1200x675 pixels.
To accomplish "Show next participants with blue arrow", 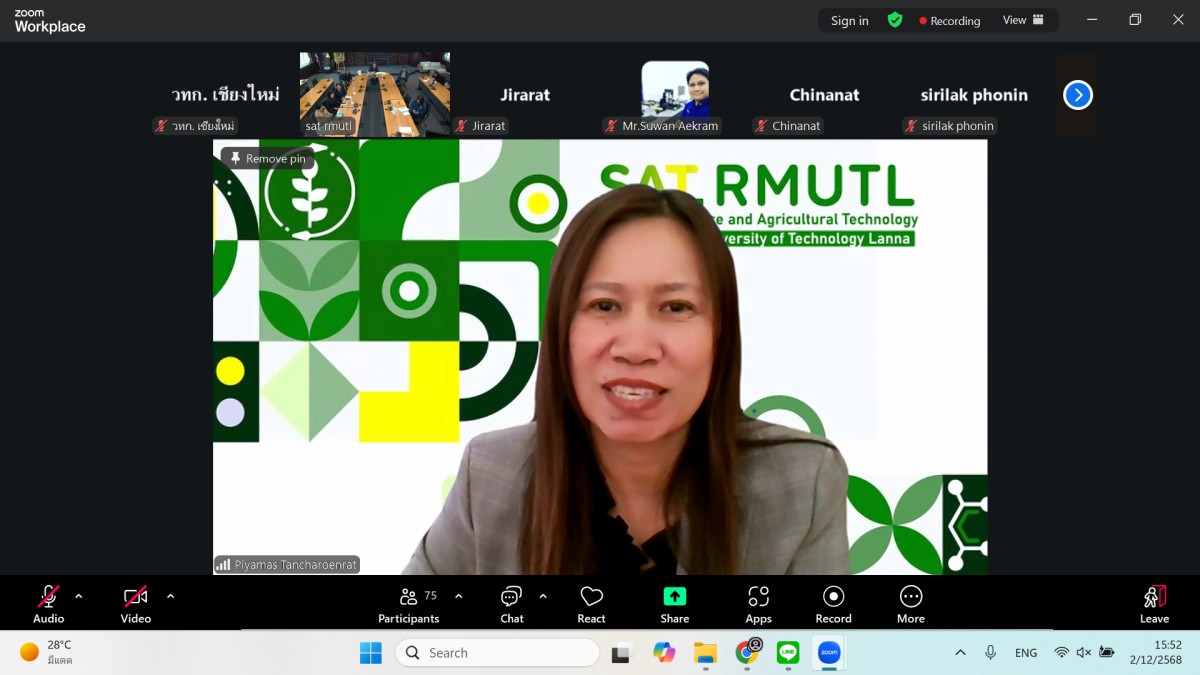I will click(x=1077, y=95).
